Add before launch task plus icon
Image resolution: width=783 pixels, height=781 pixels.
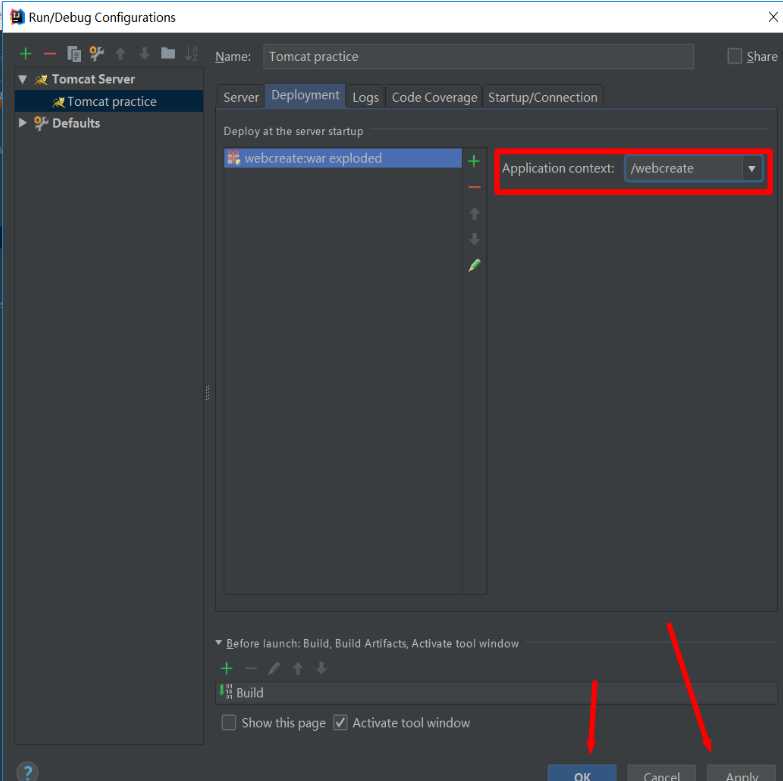226,668
